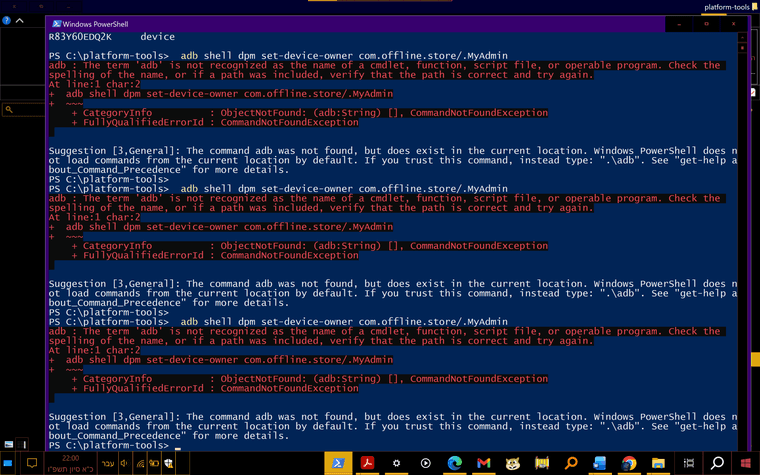Click the word device after the serial
760x475 pixels.
158,37
